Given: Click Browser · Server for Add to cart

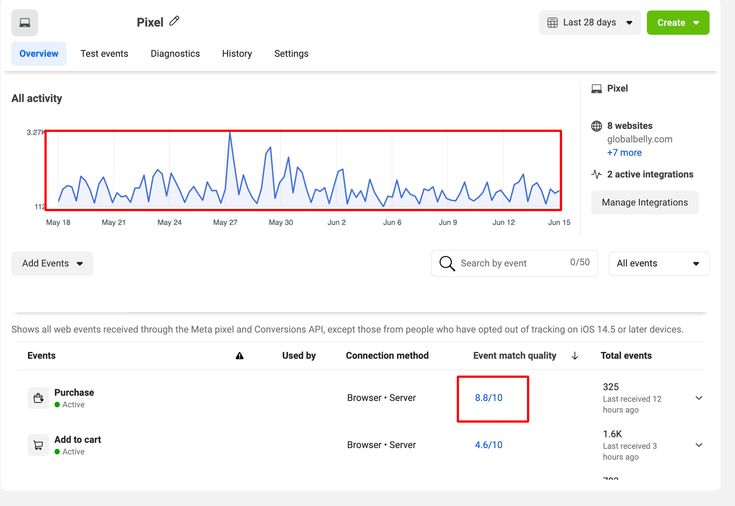Looking at the screenshot, I should [x=381, y=445].
